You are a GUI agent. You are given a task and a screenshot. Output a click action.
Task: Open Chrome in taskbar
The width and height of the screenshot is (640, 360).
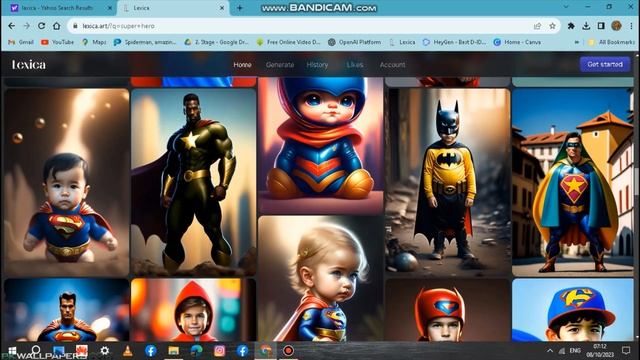click(x=265, y=351)
